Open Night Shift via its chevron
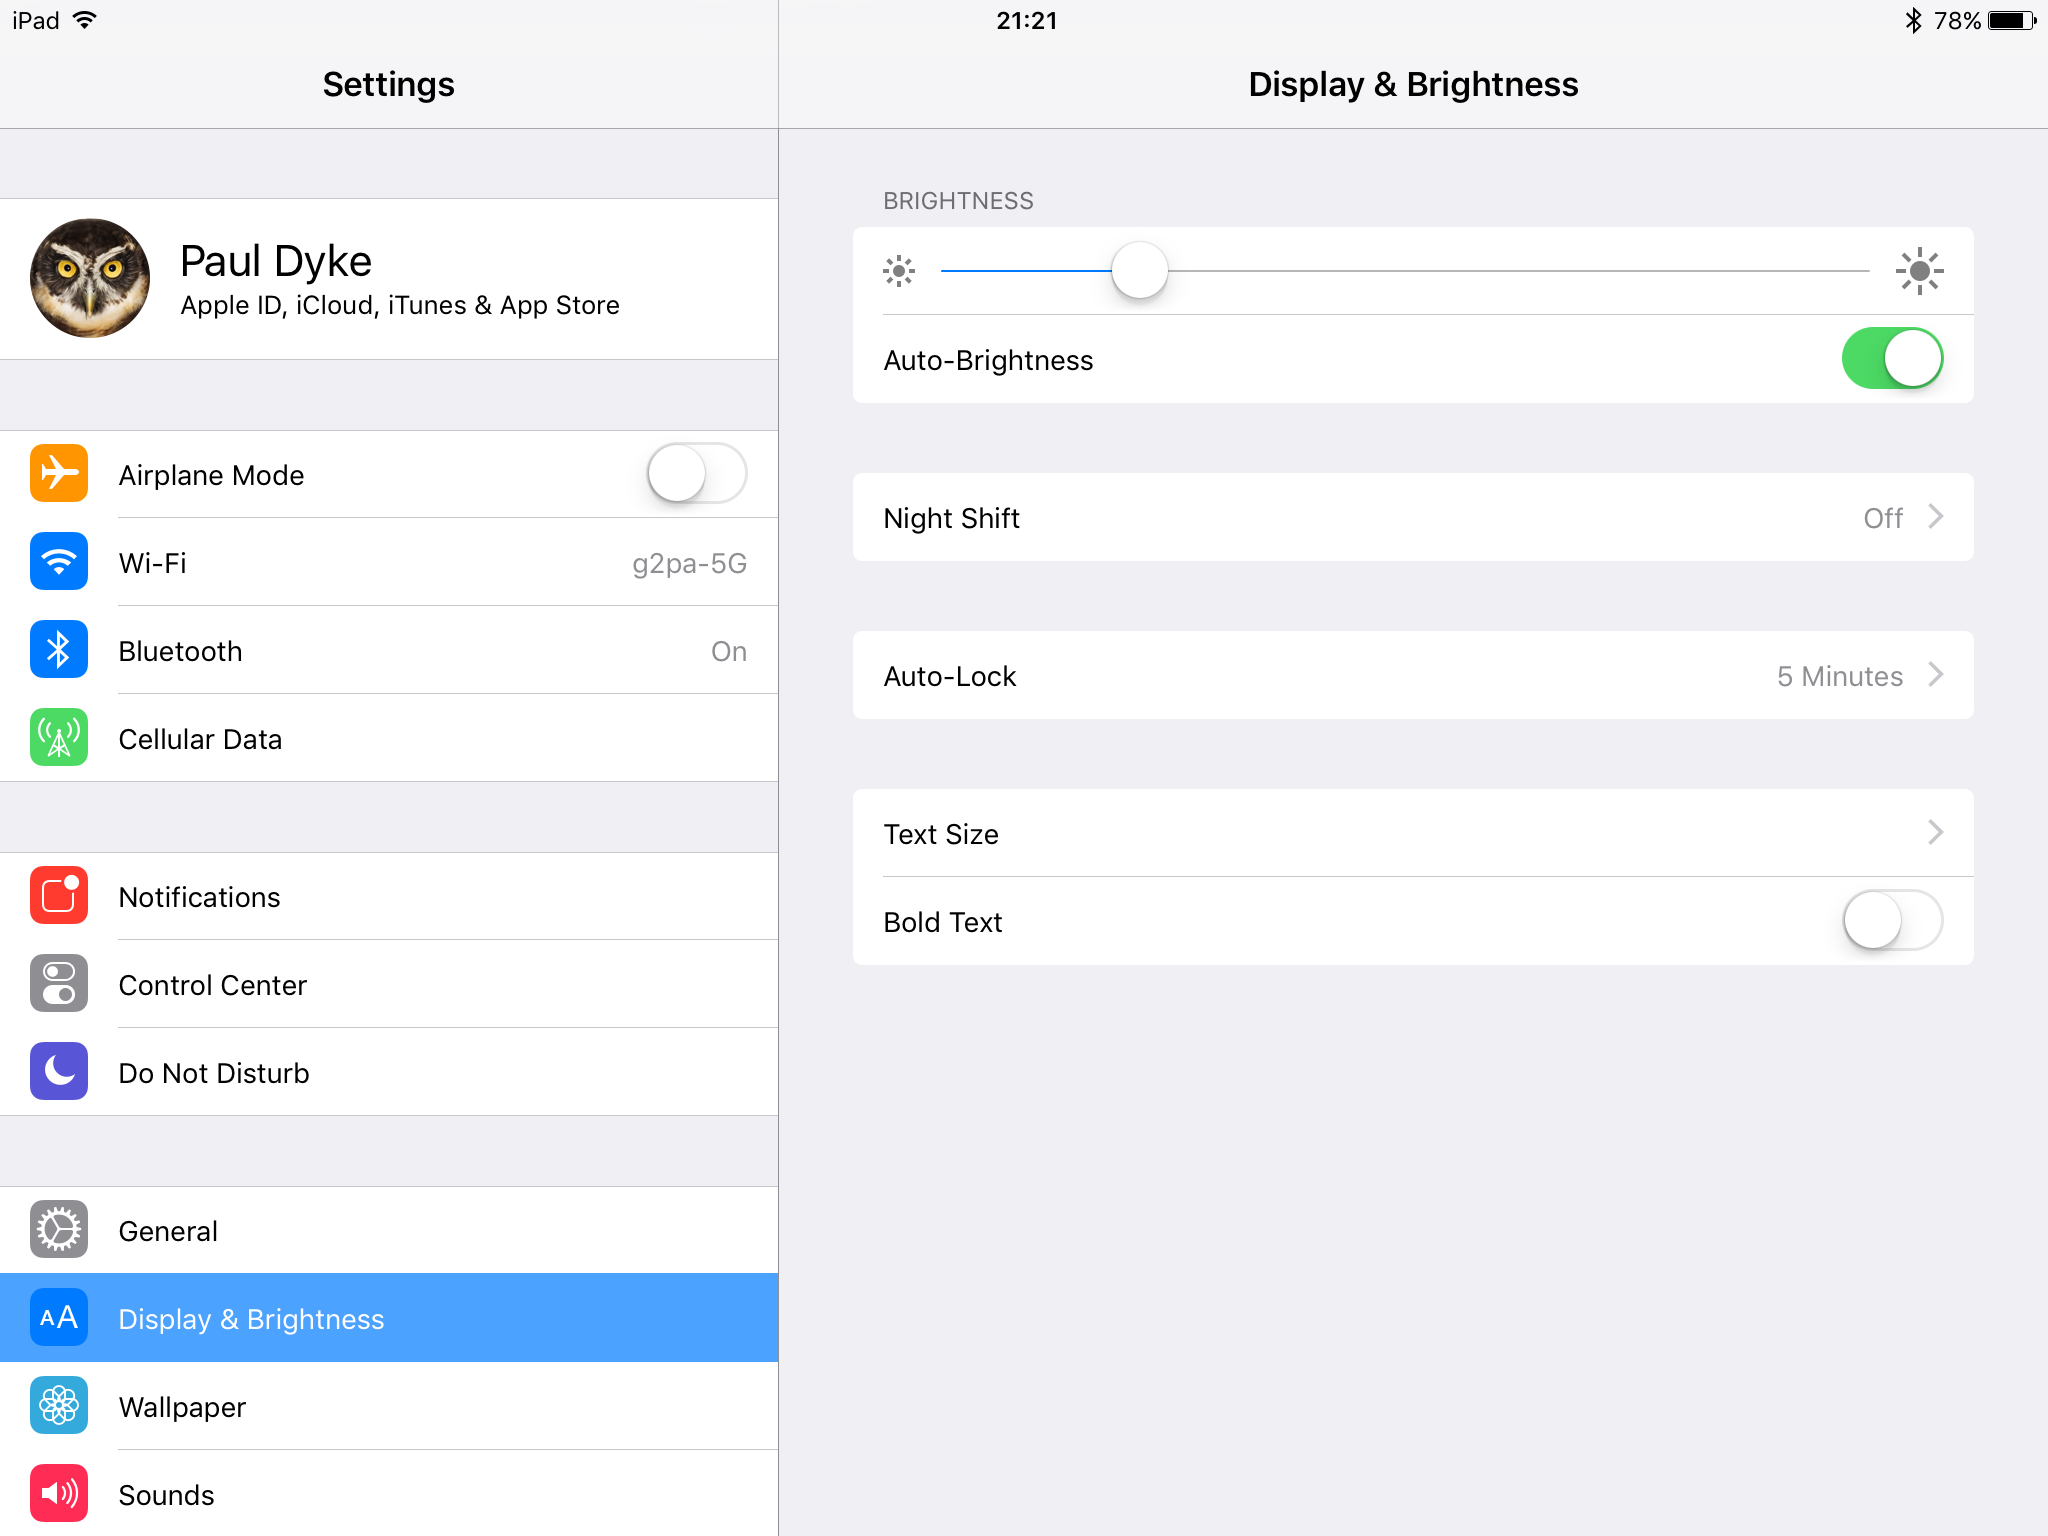Viewport: 2048px width, 1536px height. tap(1935, 517)
